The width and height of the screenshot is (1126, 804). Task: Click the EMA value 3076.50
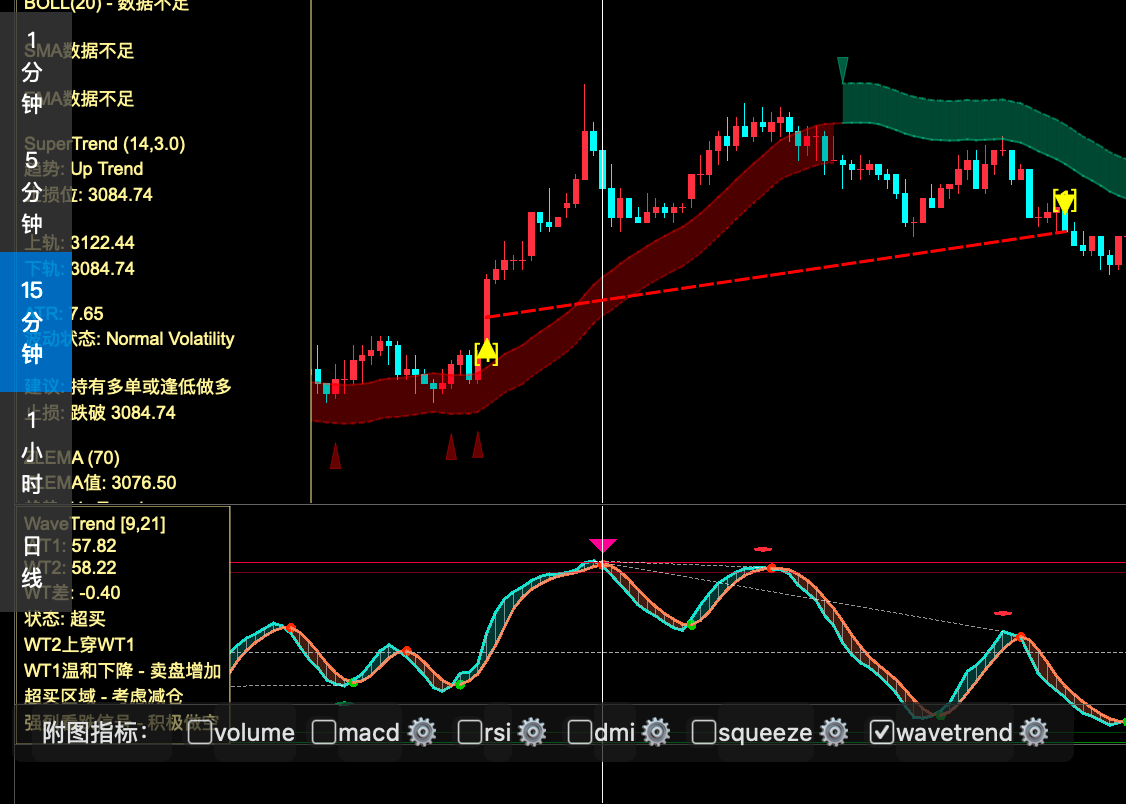(143, 482)
